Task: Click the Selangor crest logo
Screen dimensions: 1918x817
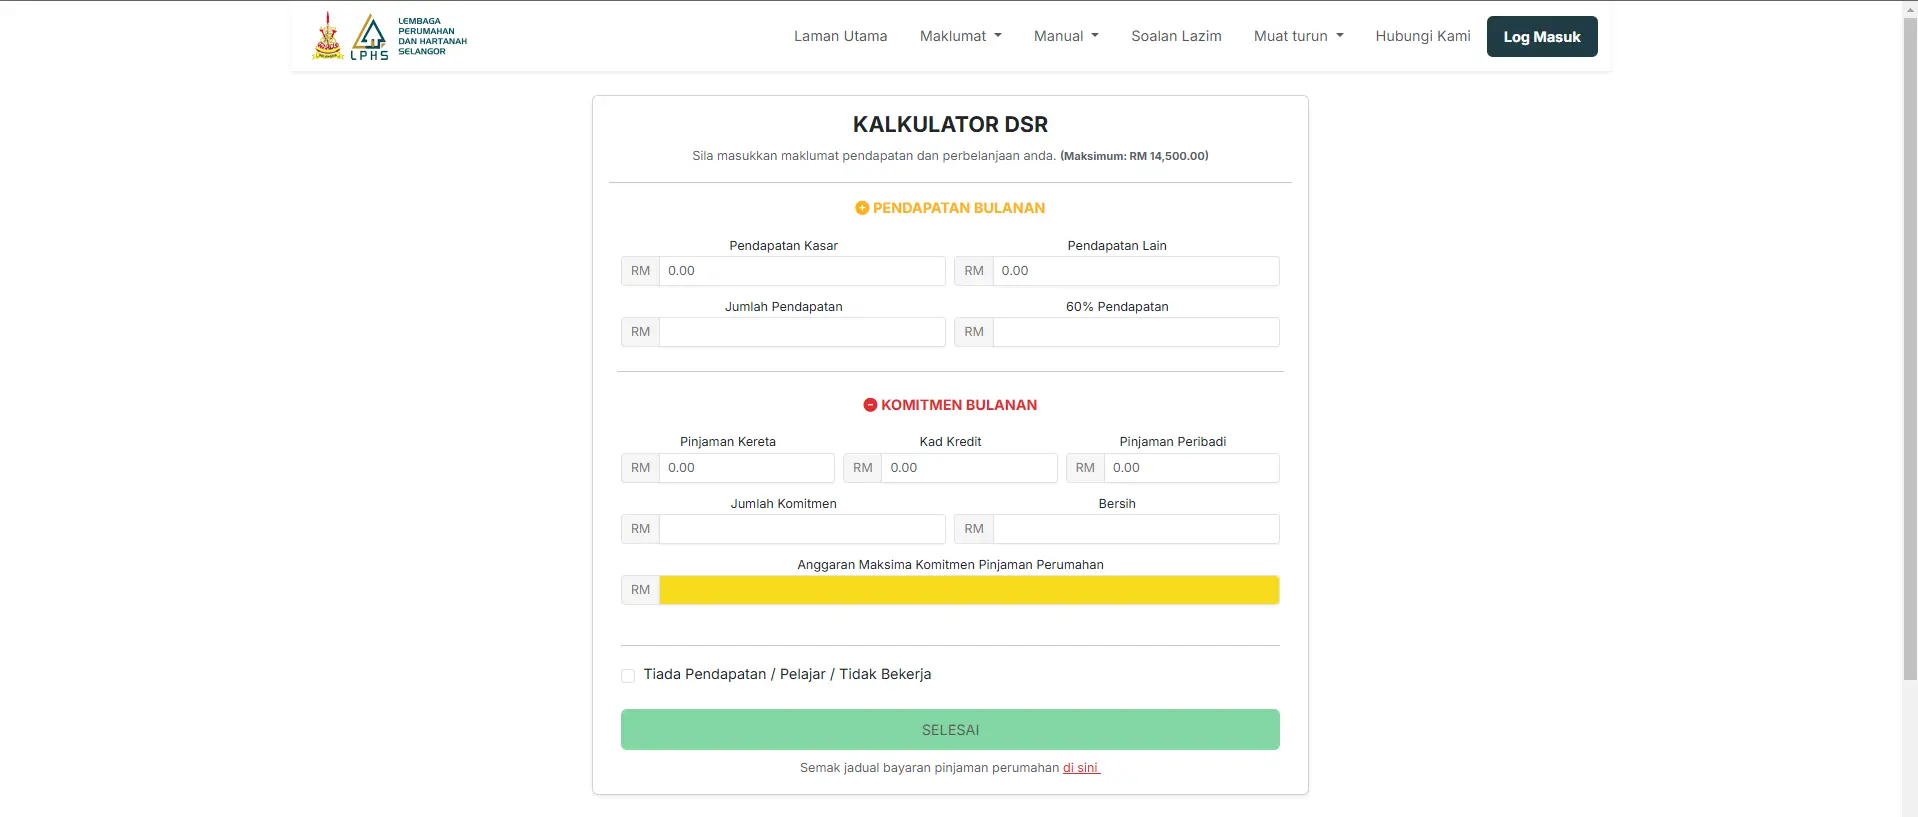Action: coord(327,36)
